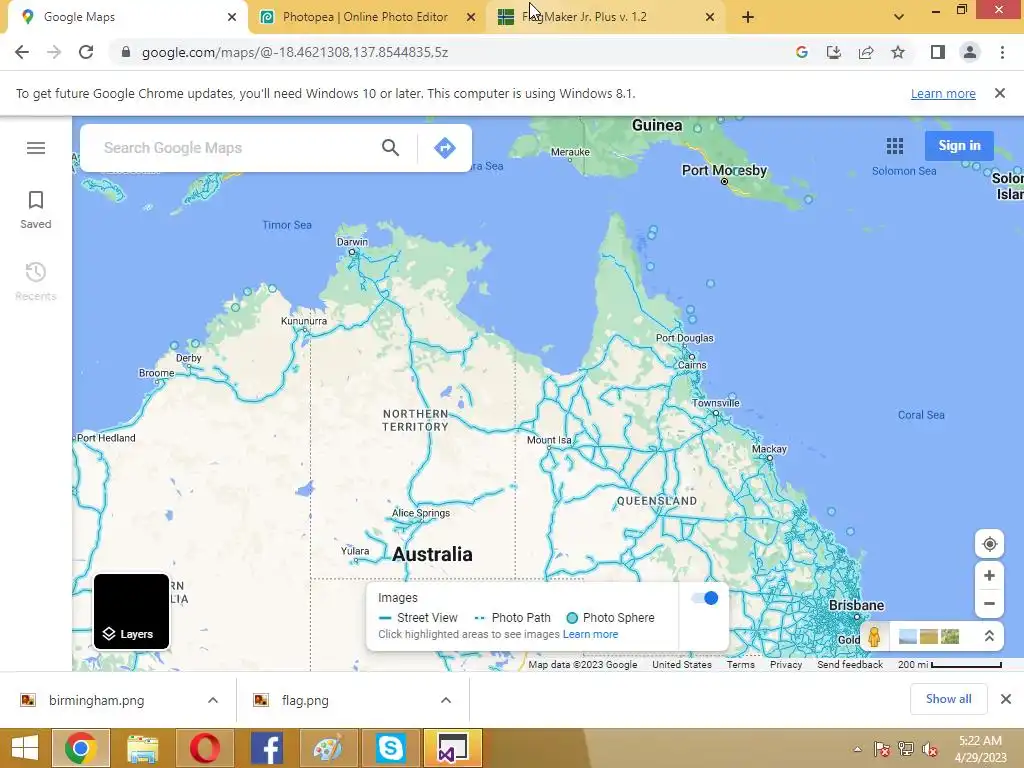Open Facebook app from taskbar
Viewport: 1024px width, 768px height.
tap(266, 748)
